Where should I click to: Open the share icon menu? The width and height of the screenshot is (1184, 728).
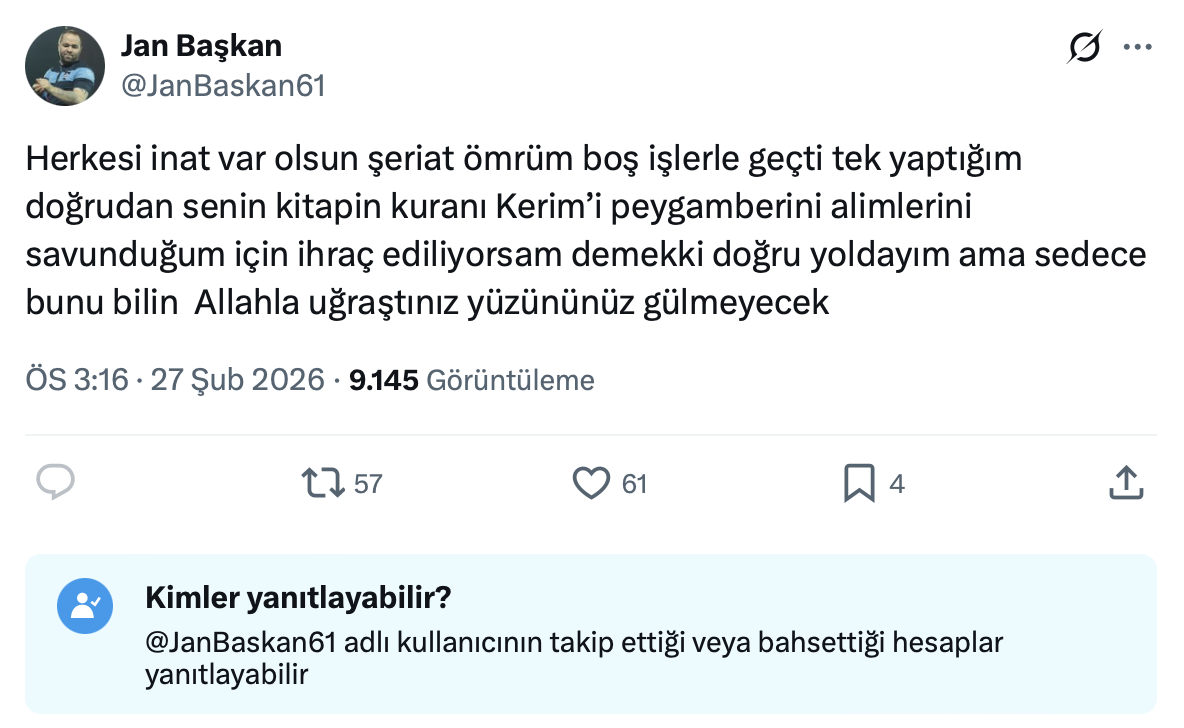(x=1126, y=483)
